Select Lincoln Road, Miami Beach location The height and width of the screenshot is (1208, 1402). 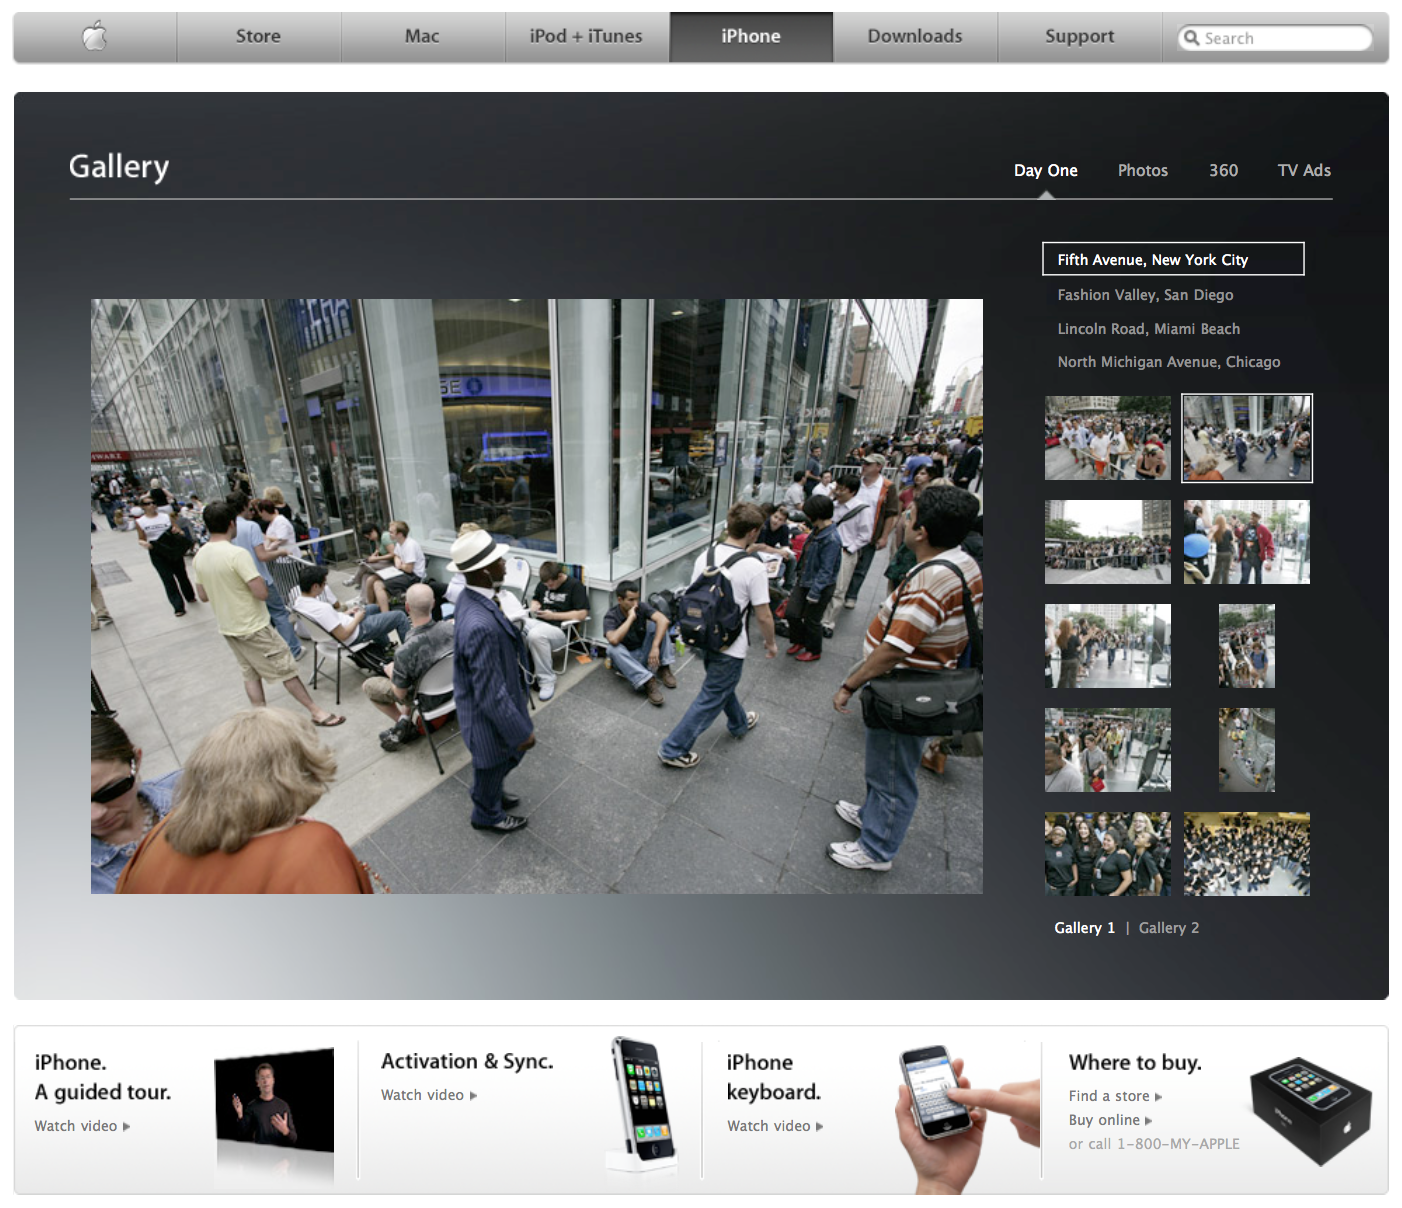click(1148, 329)
